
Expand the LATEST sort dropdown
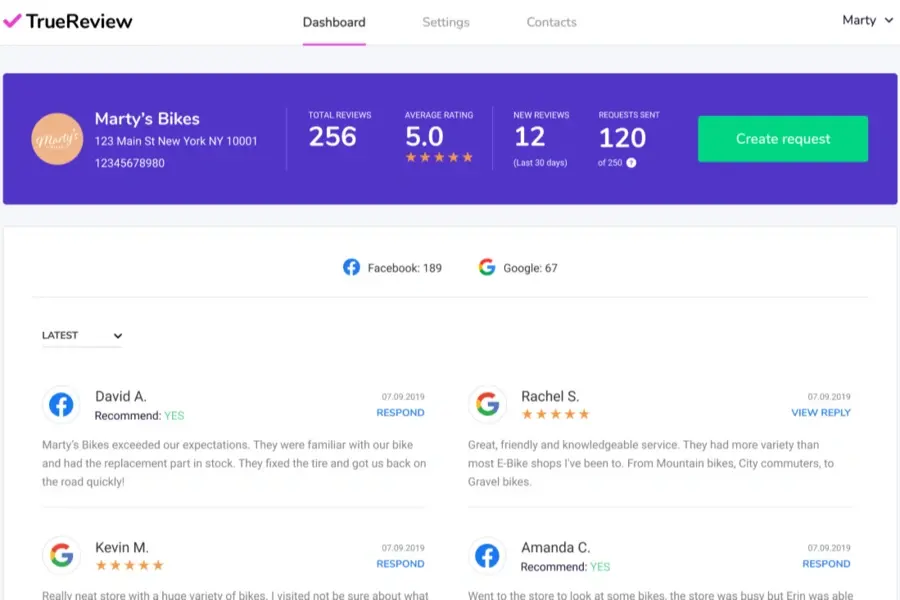(x=82, y=336)
